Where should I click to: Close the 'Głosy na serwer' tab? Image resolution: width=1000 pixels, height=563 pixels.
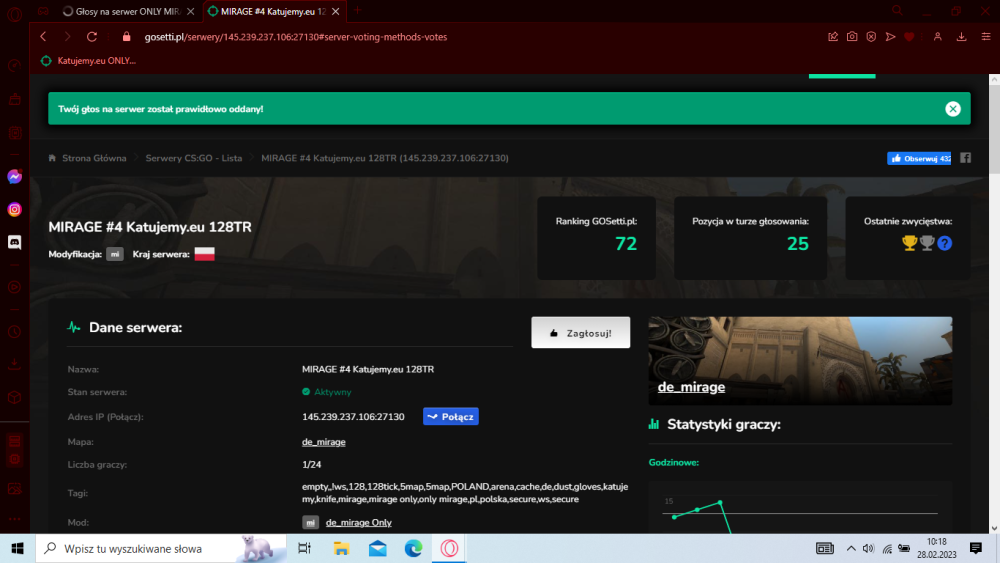pyautogui.click(x=190, y=11)
